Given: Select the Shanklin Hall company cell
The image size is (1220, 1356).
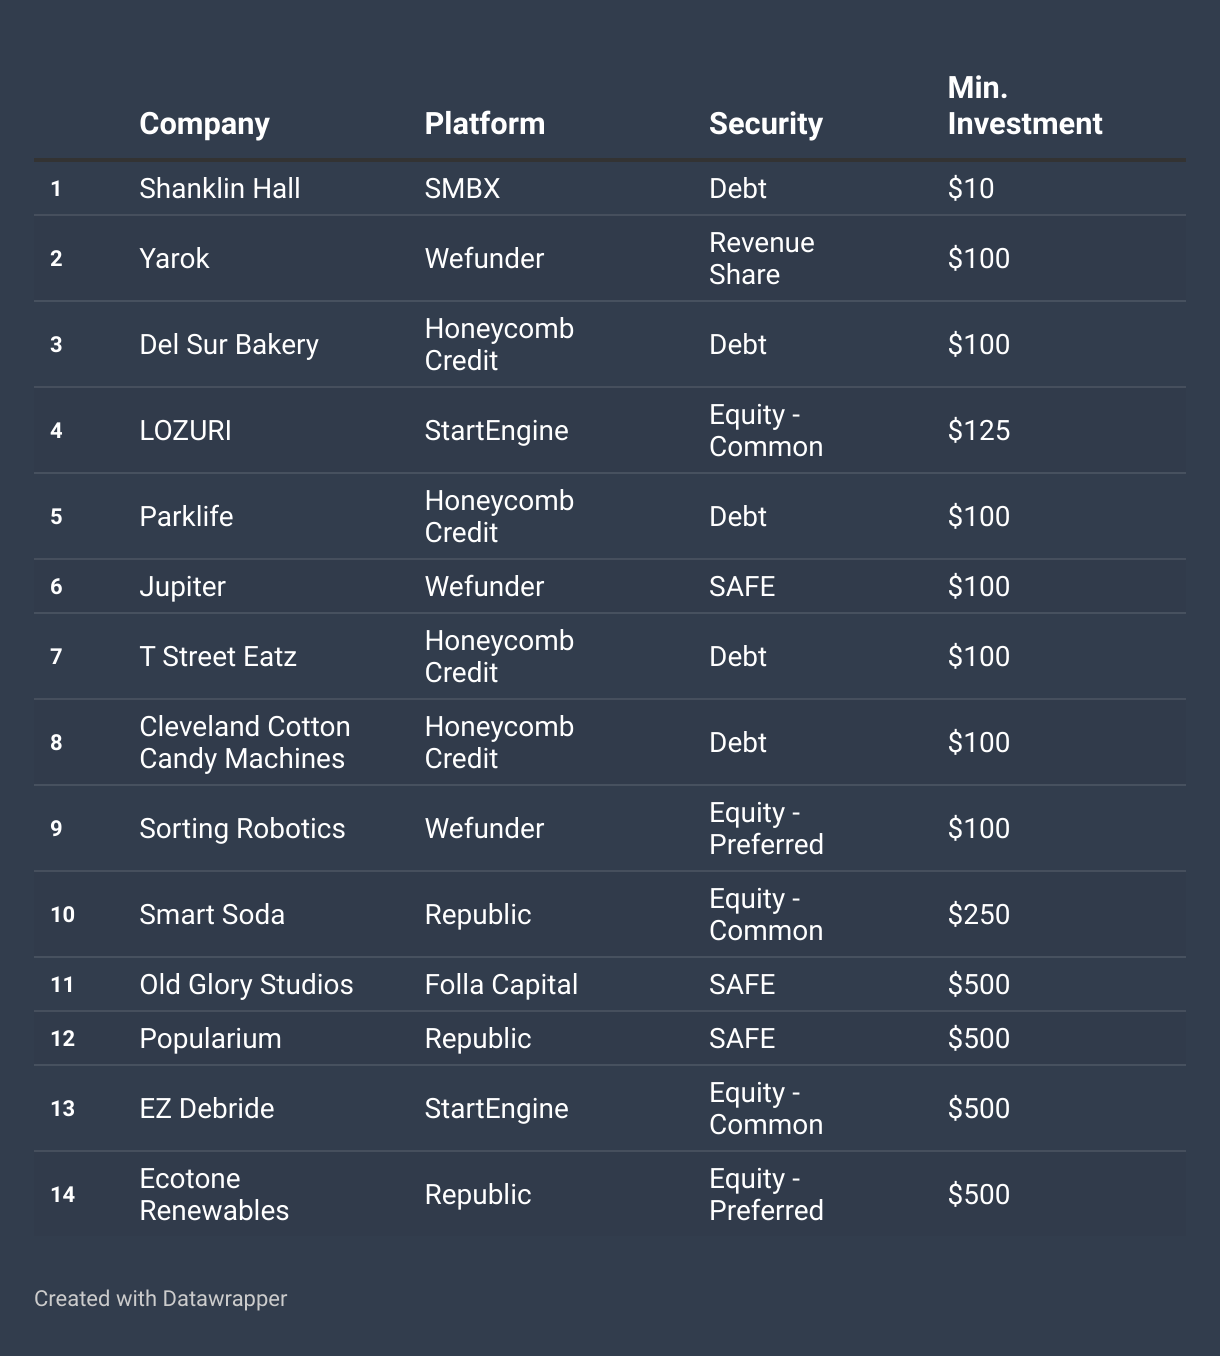Looking at the screenshot, I should (x=219, y=188).
